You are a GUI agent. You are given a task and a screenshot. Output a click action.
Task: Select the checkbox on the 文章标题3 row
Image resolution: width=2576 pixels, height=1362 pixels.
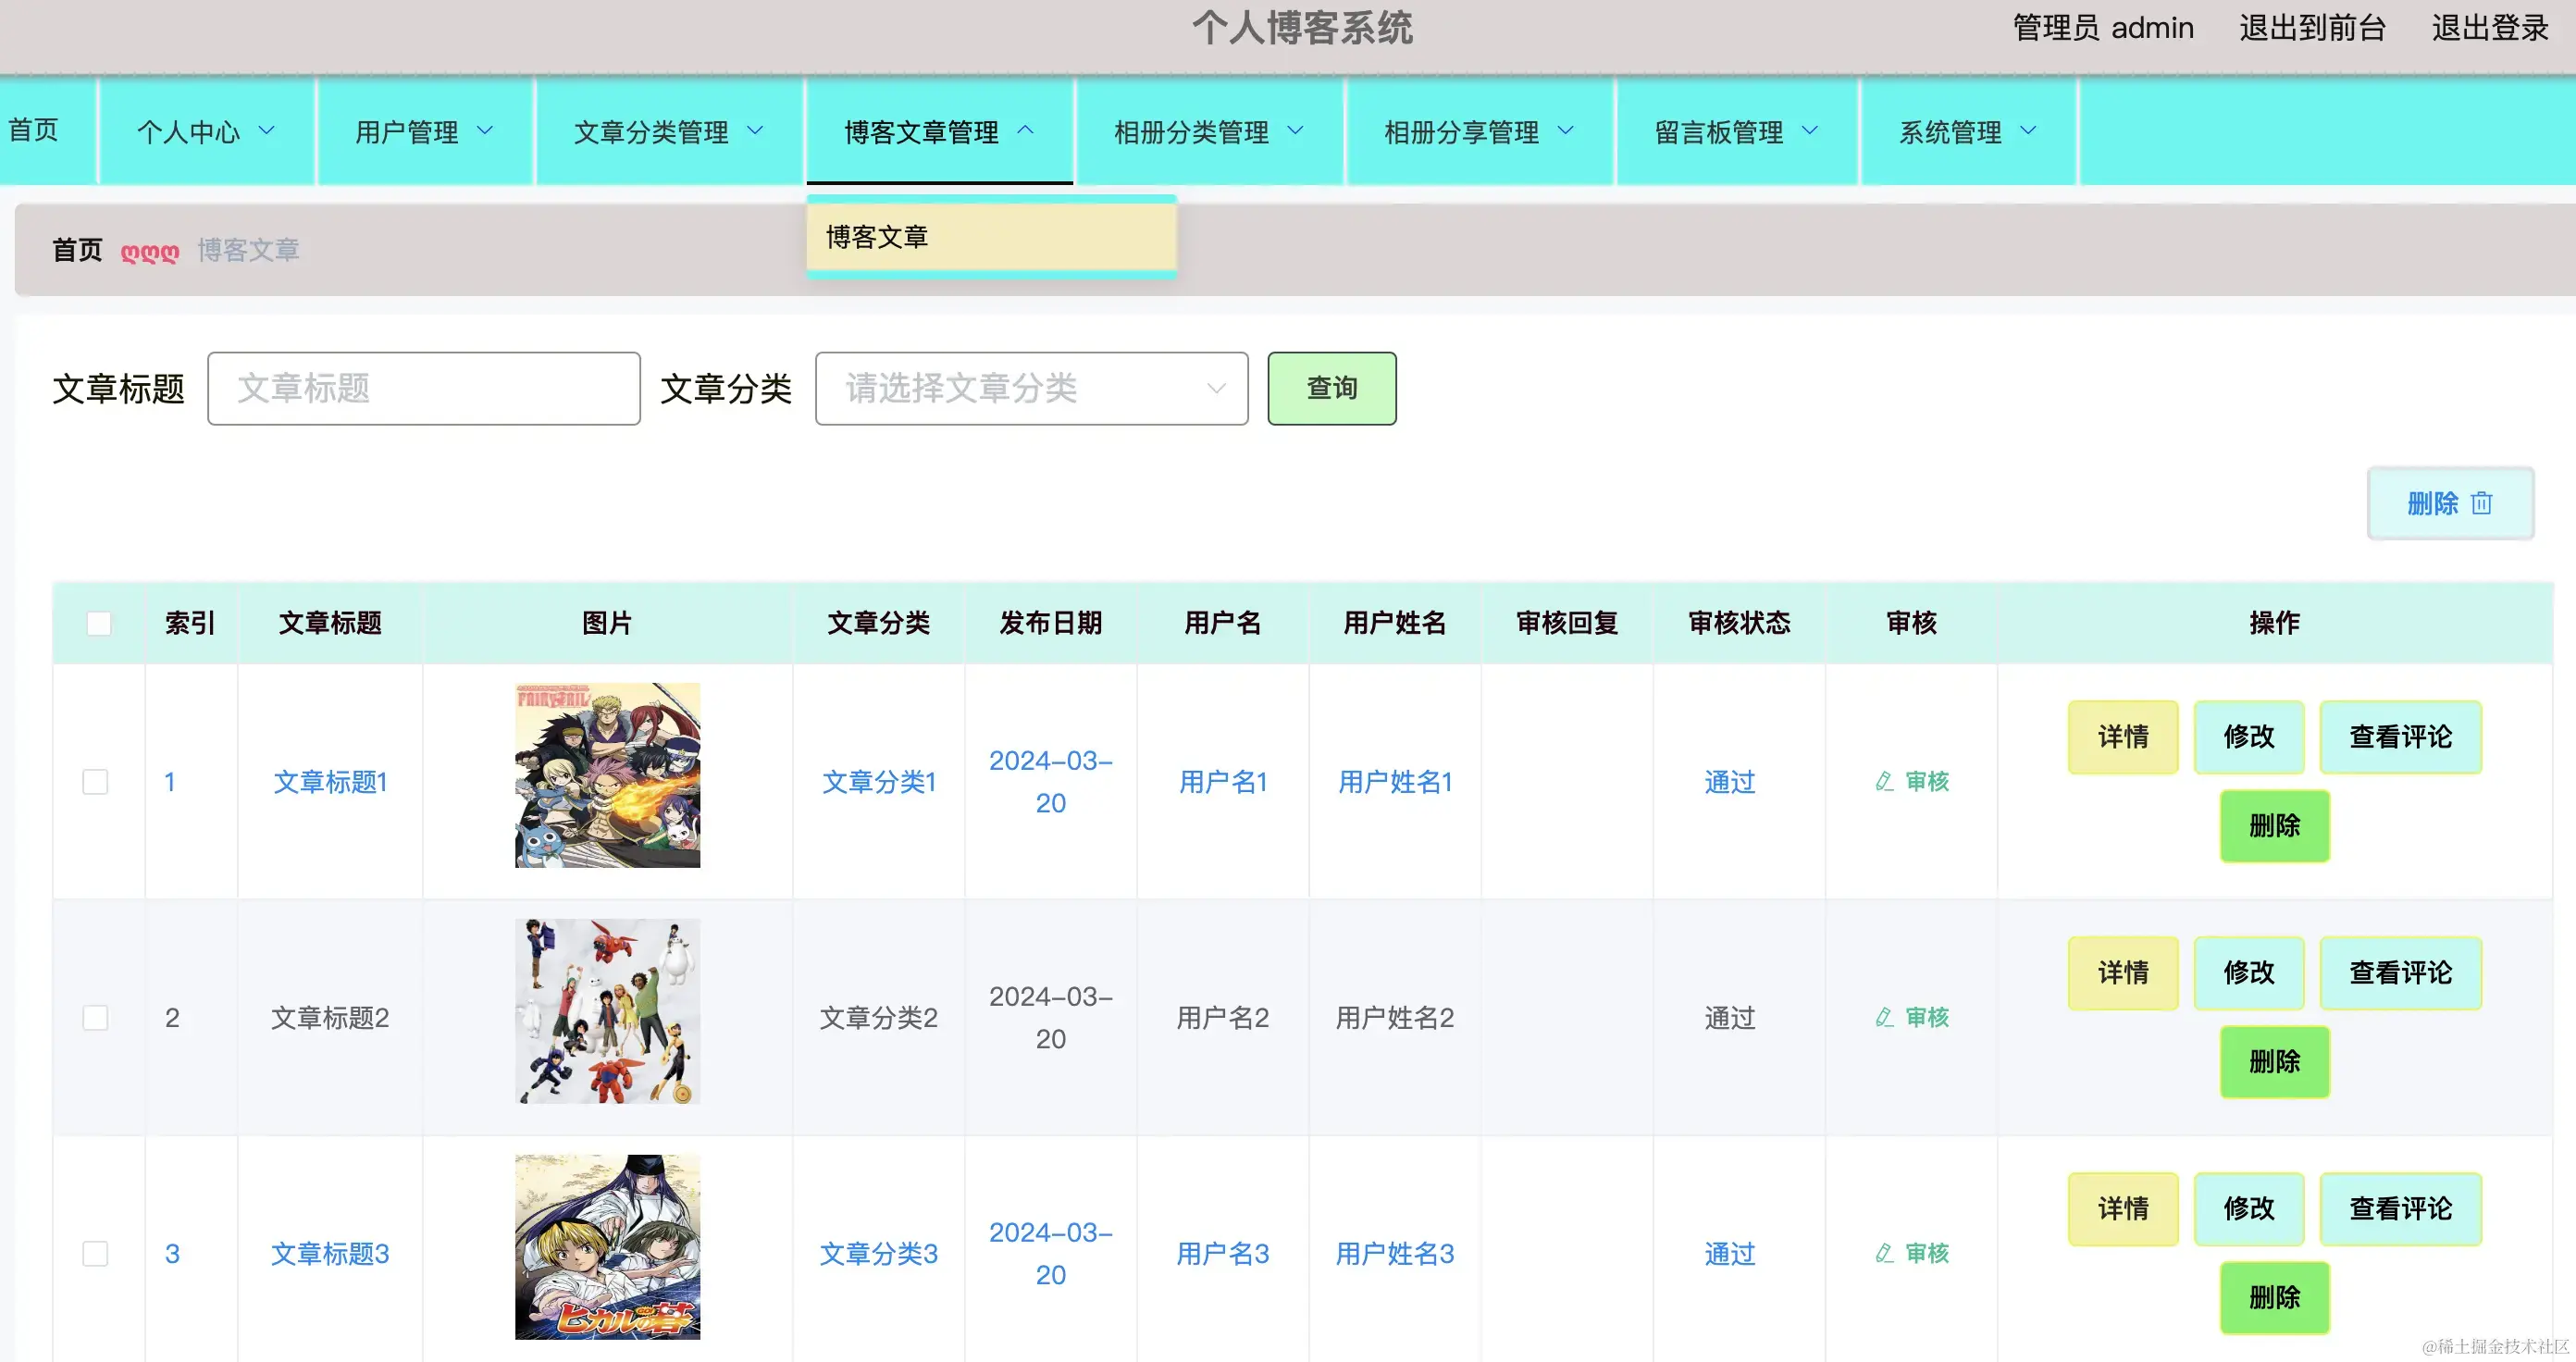click(x=95, y=1253)
